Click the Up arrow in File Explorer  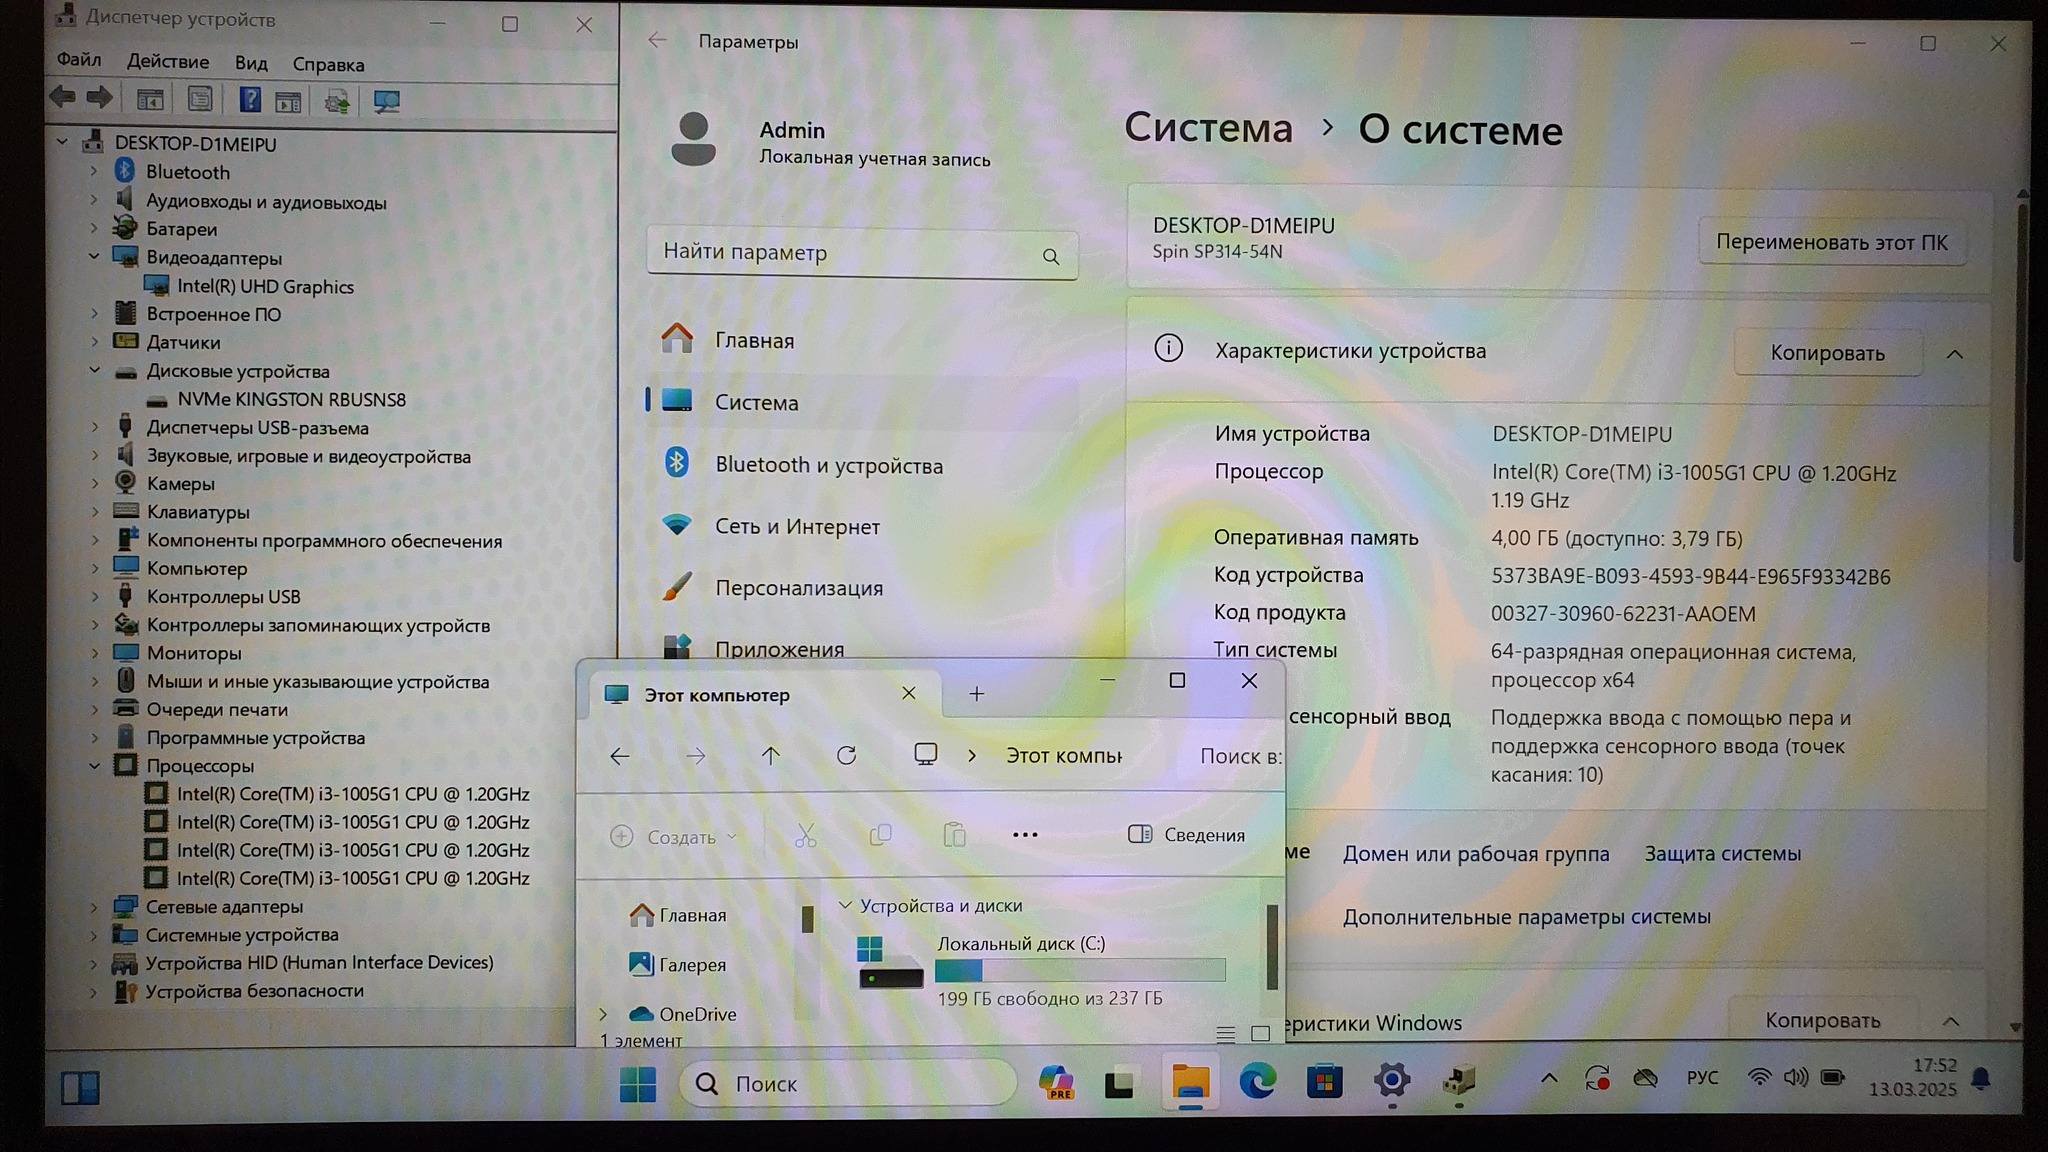770,756
